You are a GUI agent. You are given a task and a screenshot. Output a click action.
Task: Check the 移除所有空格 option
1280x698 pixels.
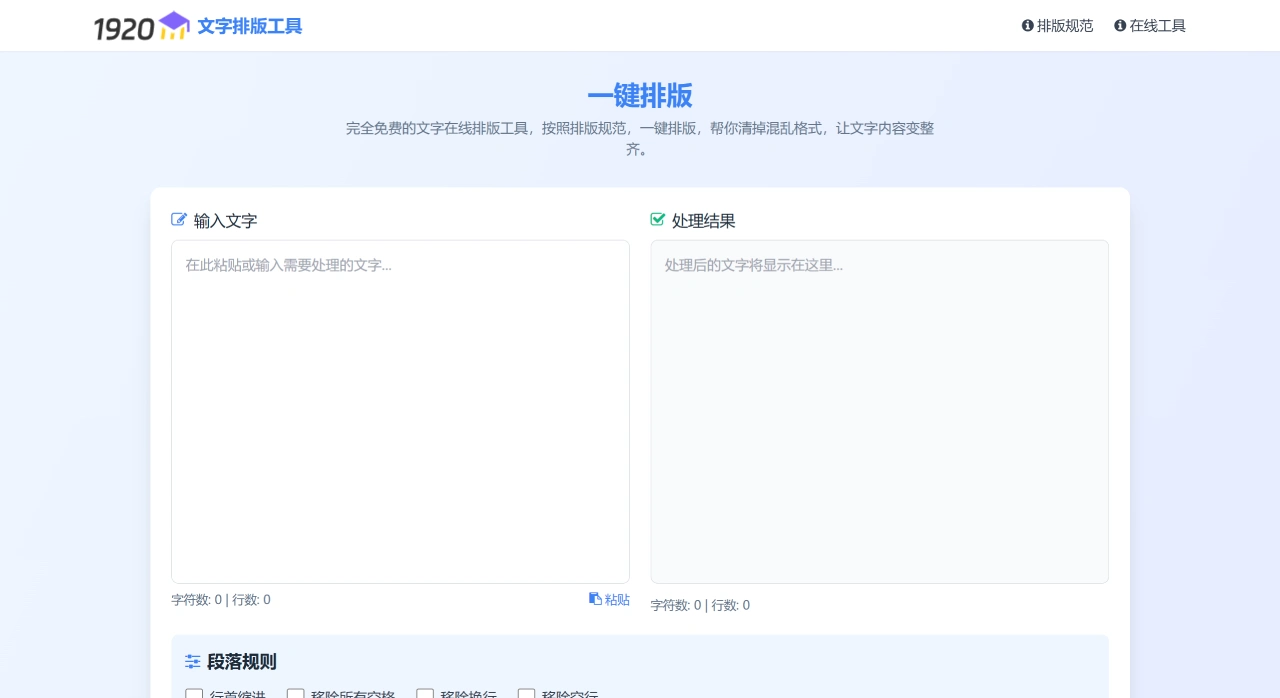tap(295, 695)
